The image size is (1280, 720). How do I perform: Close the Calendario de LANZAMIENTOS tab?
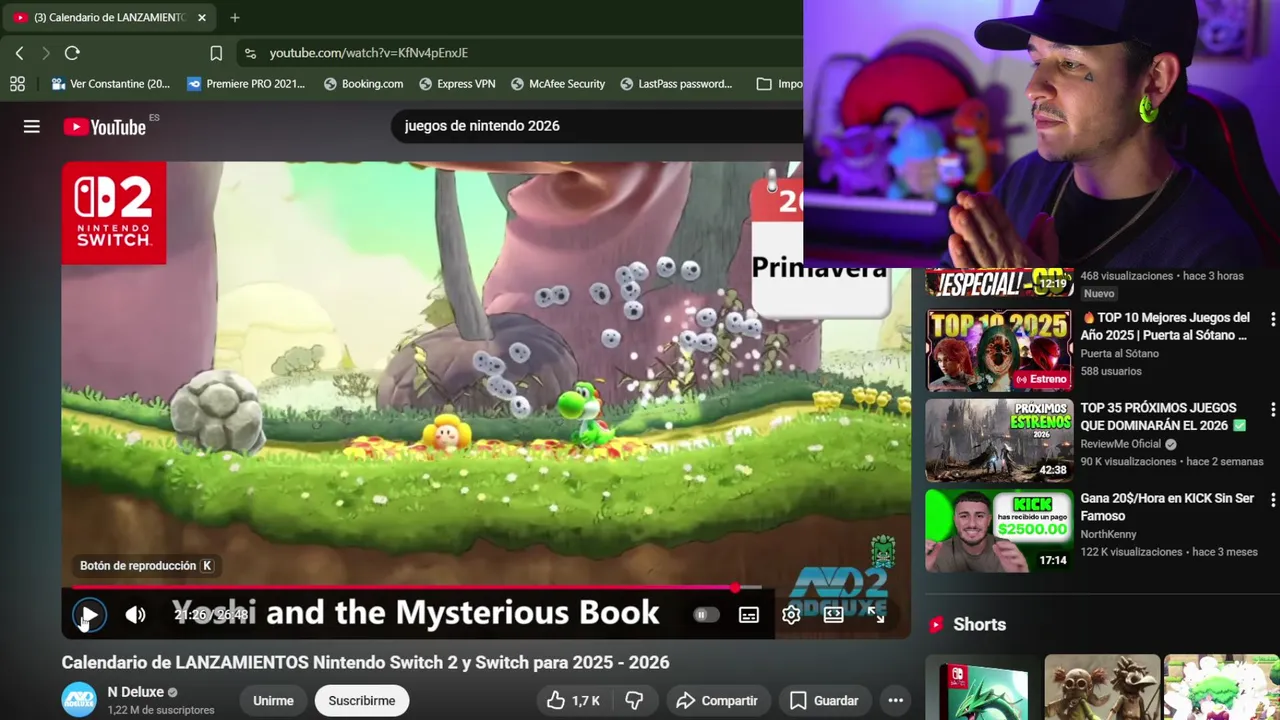tap(201, 17)
